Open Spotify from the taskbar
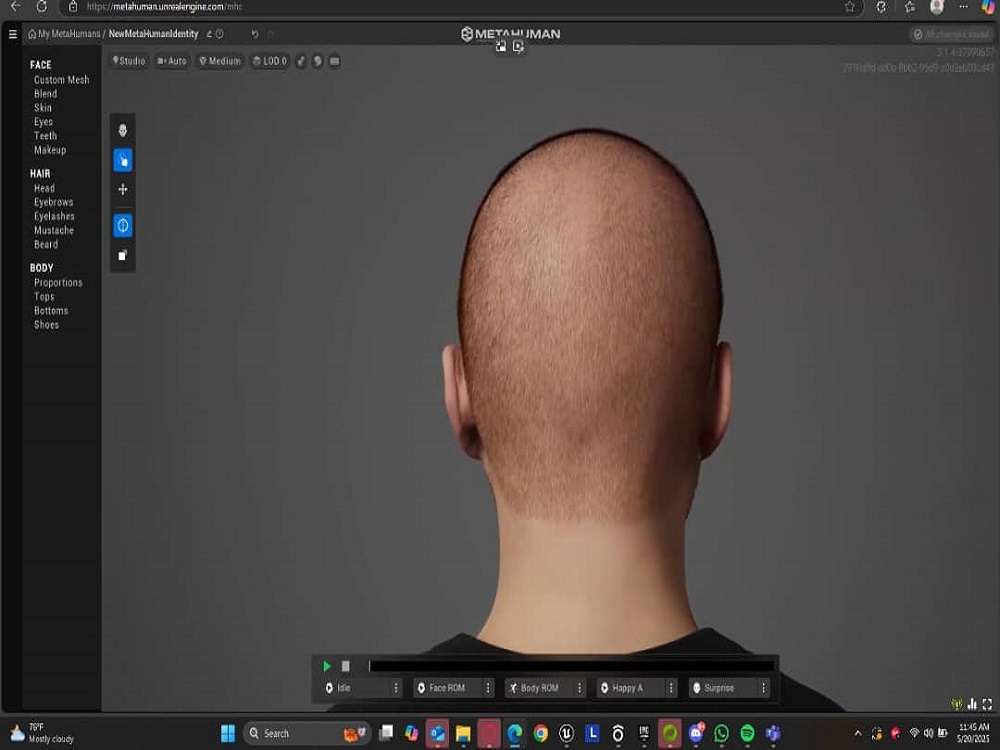Image resolution: width=1000 pixels, height=750 pixels. [747, 733]
